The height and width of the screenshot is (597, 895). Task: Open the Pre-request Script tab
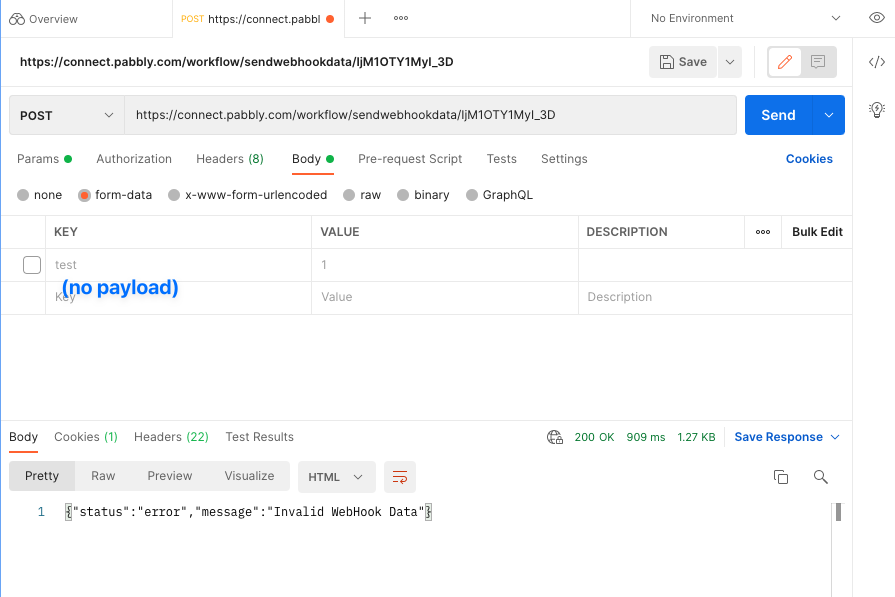click(410, 159)
